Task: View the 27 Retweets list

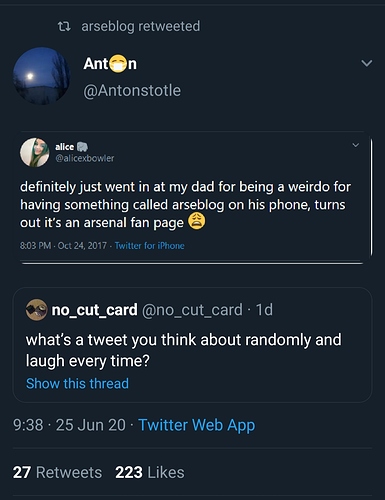Action: coord(57,472)
